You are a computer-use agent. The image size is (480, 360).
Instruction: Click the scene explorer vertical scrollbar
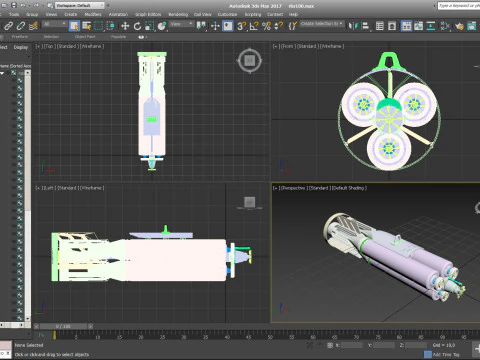point(28,197)
